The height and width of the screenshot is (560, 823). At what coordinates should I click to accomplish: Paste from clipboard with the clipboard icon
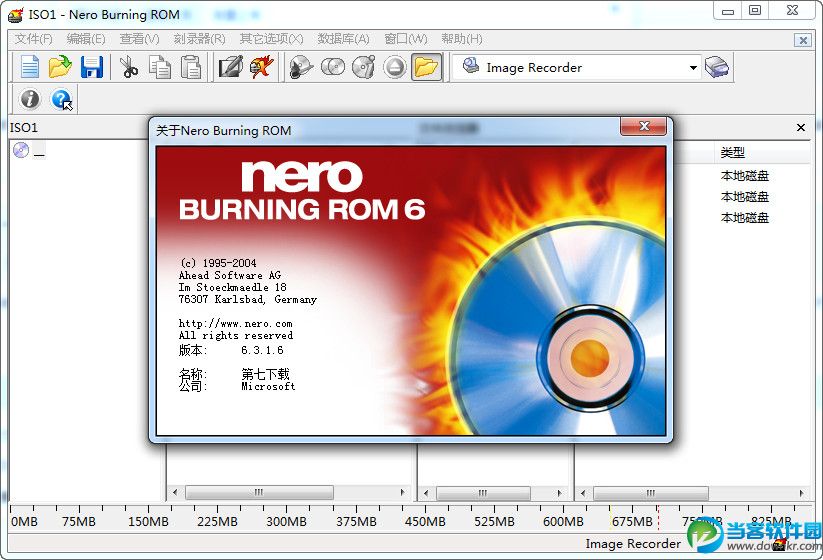tap(191, 67)
